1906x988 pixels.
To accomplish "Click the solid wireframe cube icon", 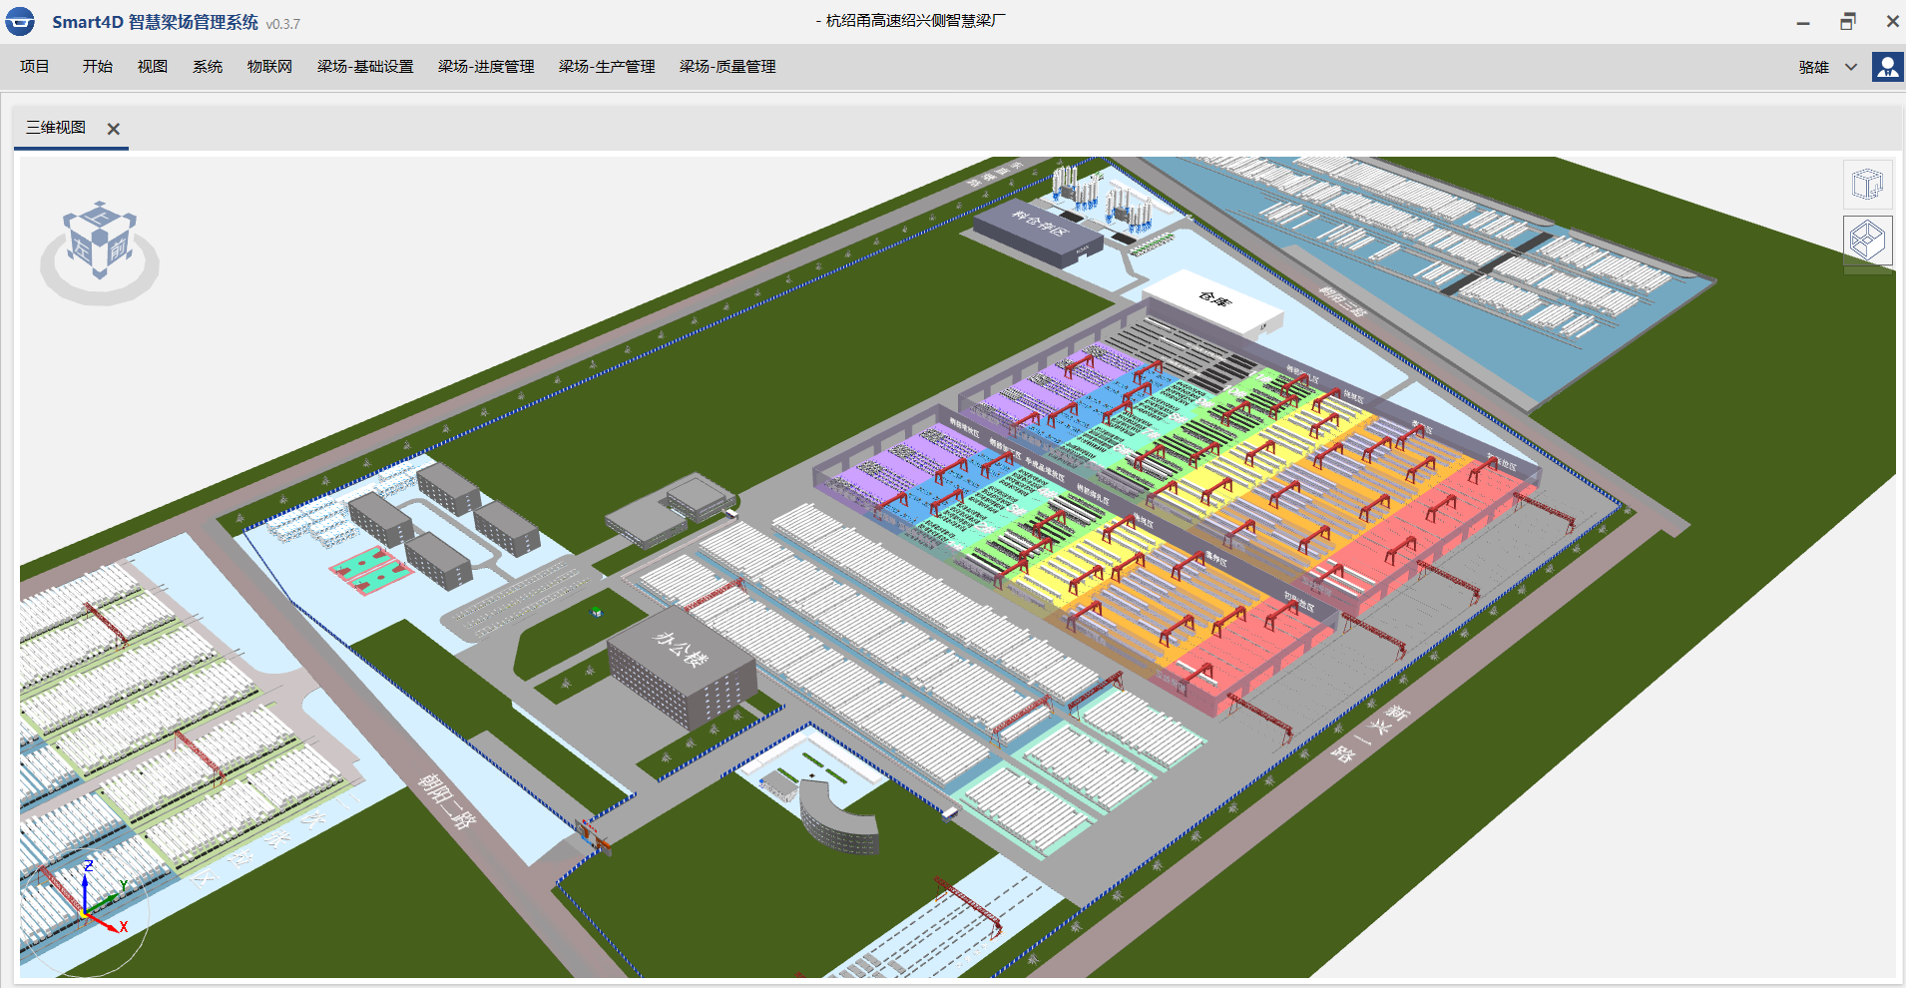I will (x=1867, y=240).
